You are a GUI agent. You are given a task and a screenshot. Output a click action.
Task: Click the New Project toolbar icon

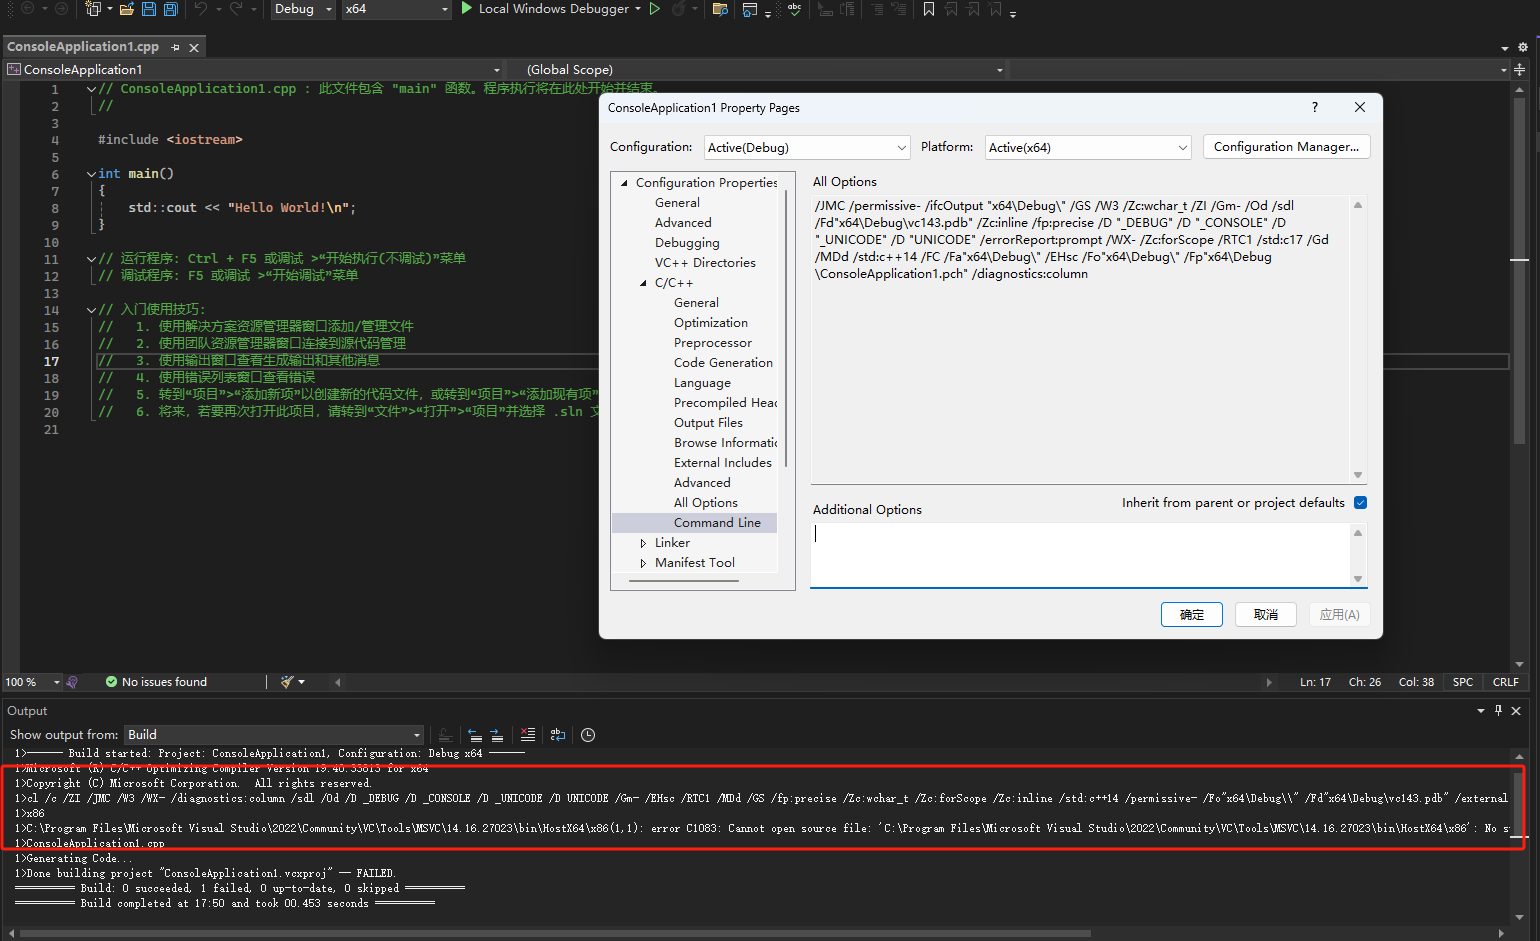pyautogui.click(x=93, y=9)
